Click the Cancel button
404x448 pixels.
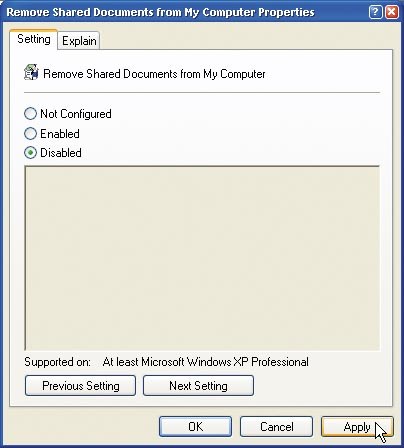coord(276,426)
